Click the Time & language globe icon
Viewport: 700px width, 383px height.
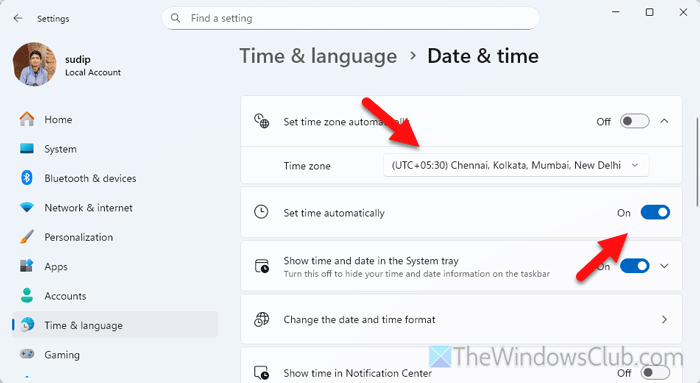(27, 325)
